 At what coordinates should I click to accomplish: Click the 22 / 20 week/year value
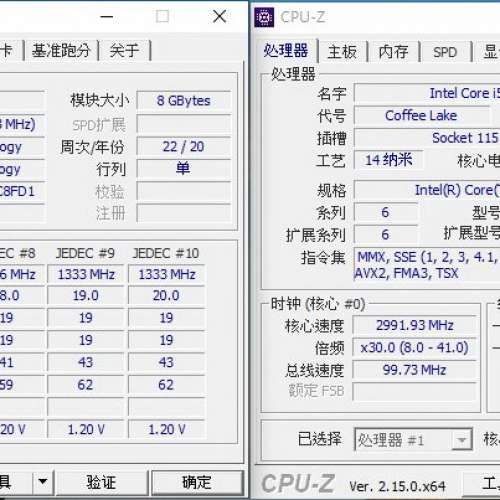tap(184, 147)
